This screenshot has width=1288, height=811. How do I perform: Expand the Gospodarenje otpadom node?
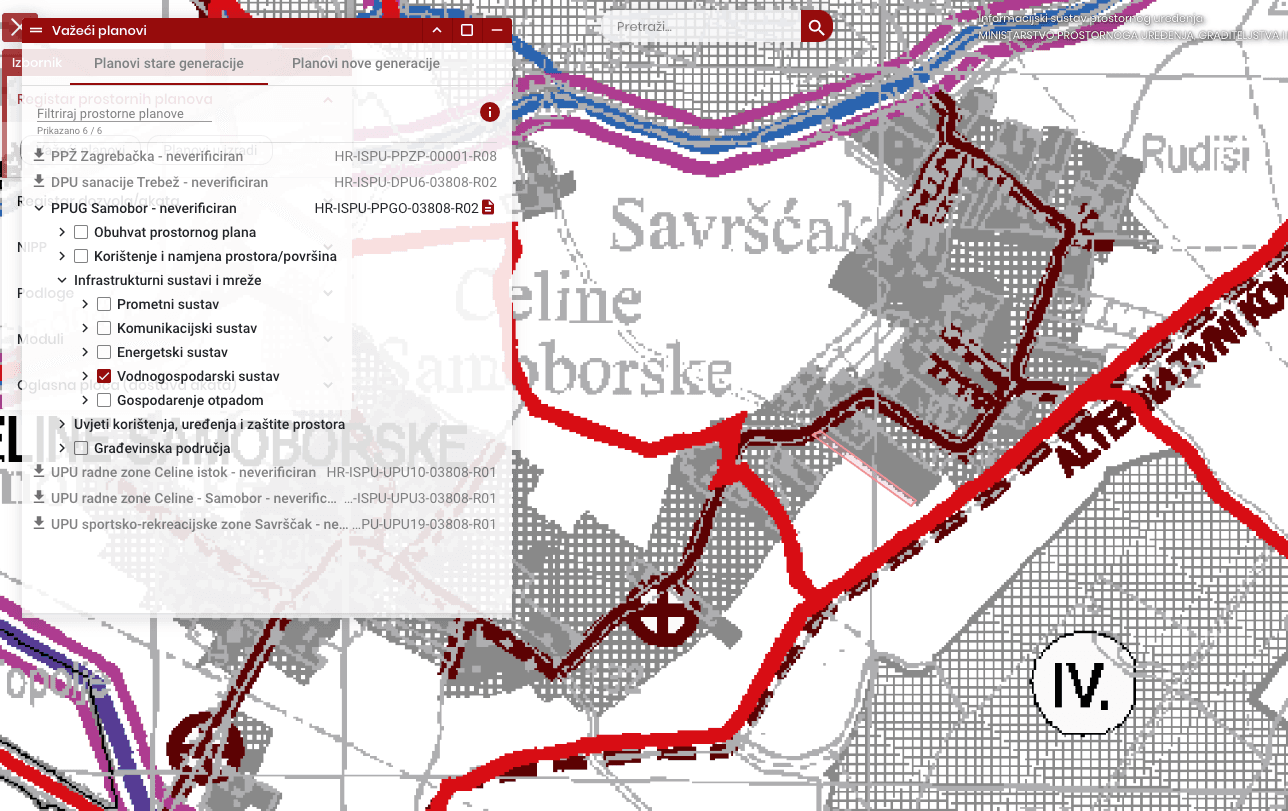click(x=85, y=400)
